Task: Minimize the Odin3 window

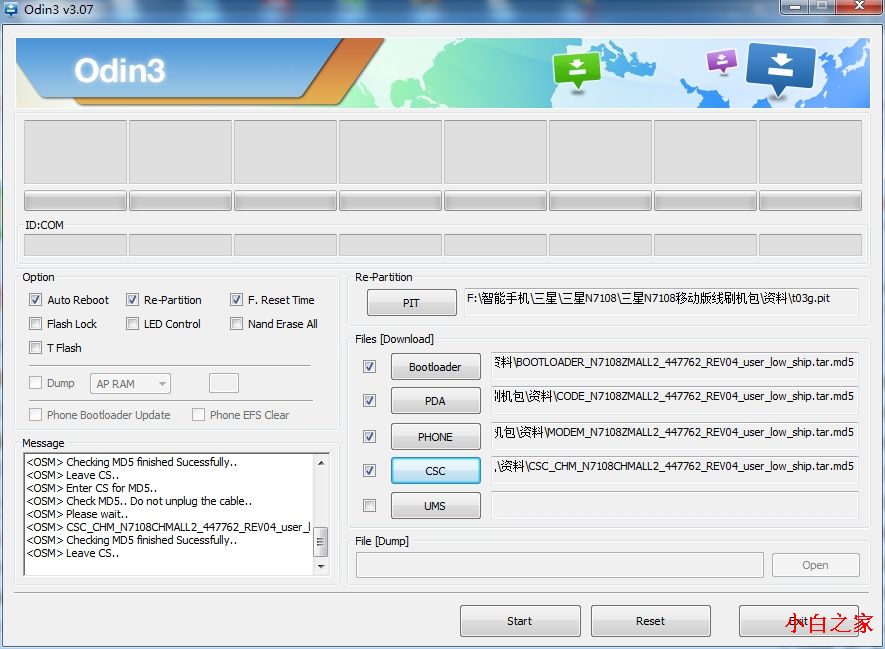Action: click(x=795, y=6)
